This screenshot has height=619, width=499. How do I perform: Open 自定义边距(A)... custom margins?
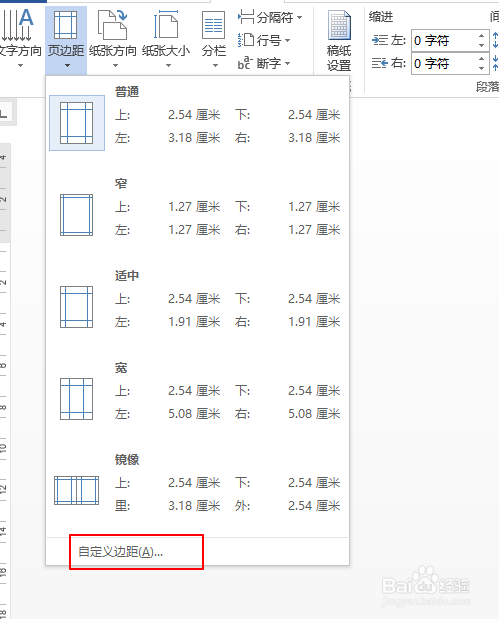[x=120, y=551]
